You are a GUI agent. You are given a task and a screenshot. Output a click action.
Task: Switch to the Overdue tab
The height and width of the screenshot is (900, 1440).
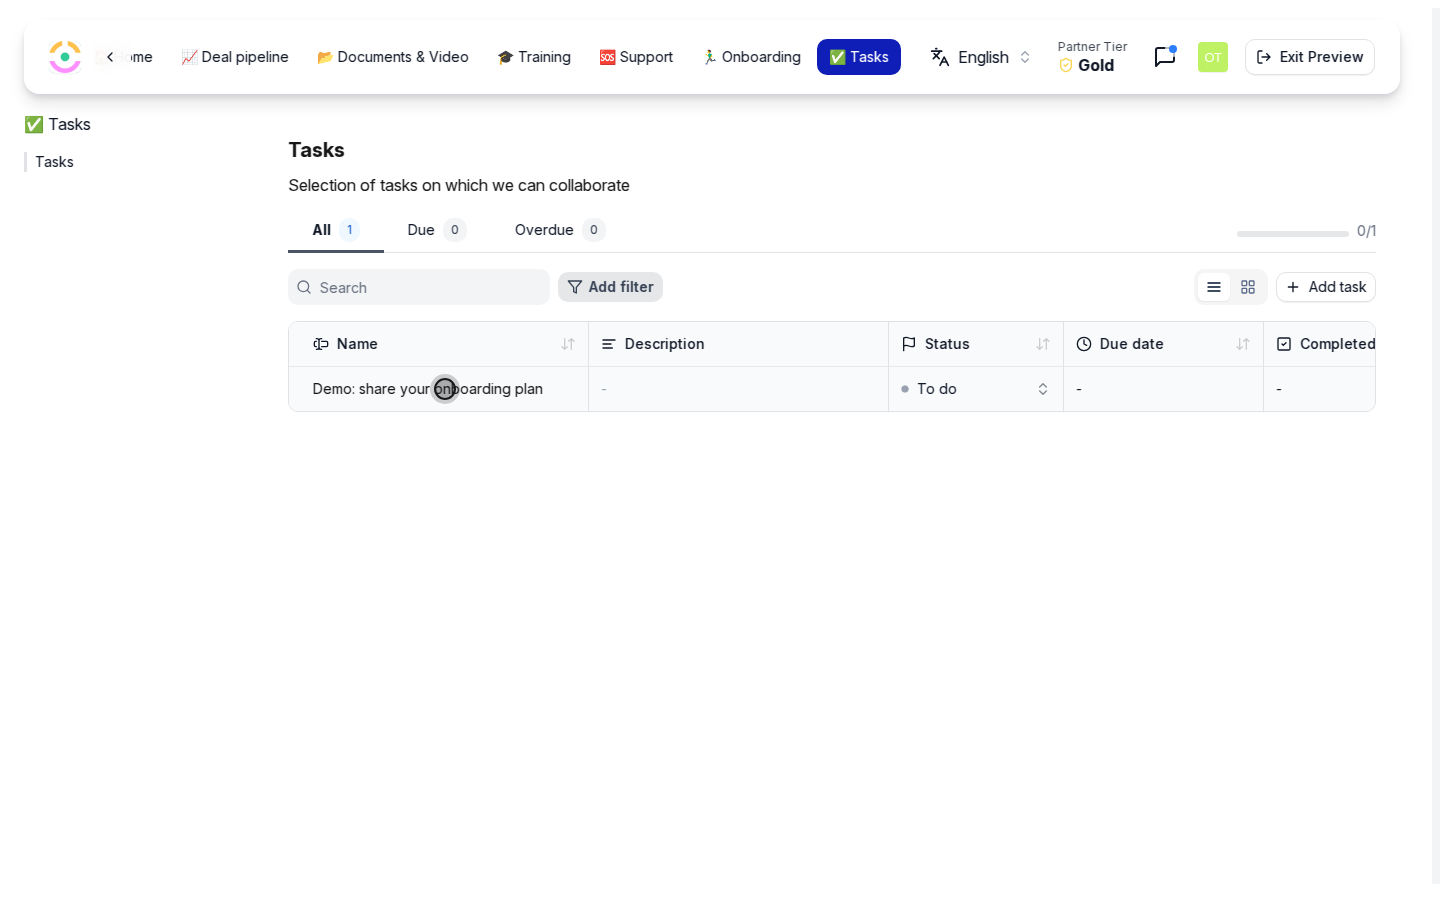point(559,230)
